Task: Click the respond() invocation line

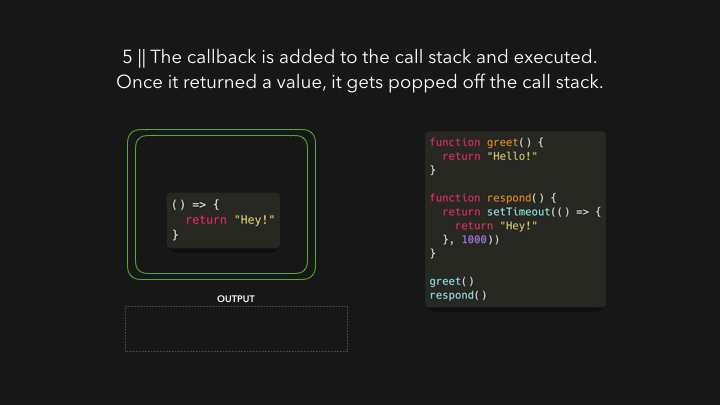Action: click(x=458, y=295)
